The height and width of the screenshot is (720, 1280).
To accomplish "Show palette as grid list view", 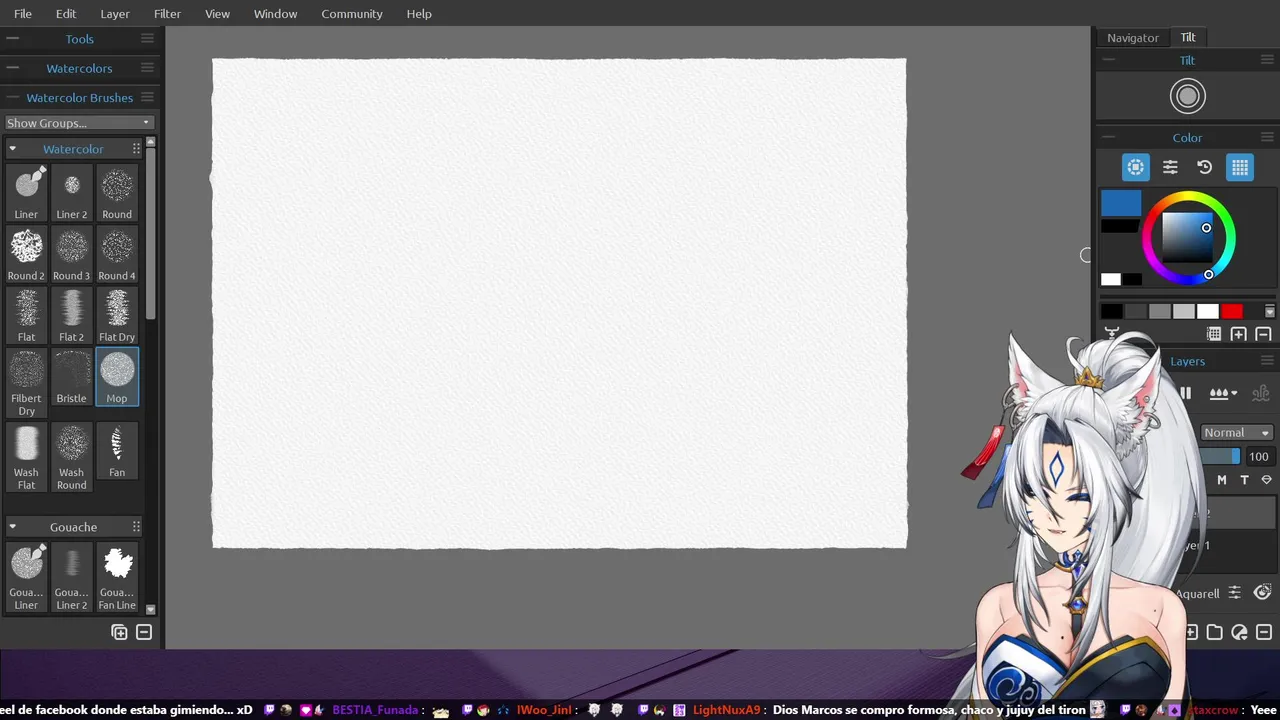I will tap(1214, 334).
